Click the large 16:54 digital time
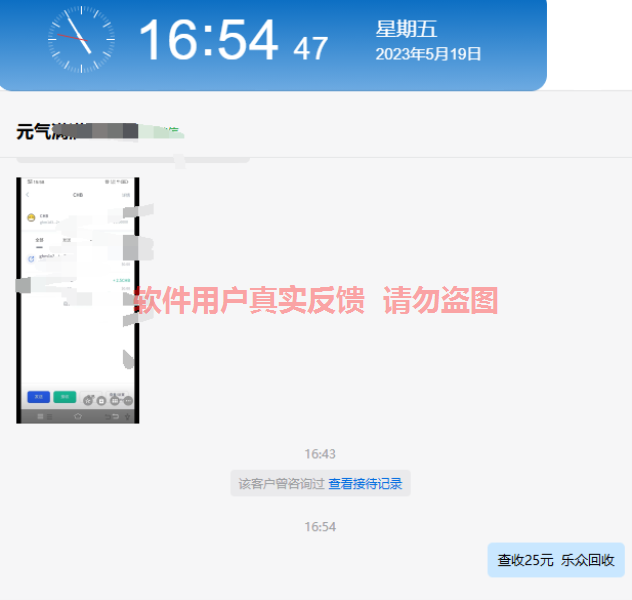This screenshot has width=632, height=600. pyautogui.click(x=208, y=40)
